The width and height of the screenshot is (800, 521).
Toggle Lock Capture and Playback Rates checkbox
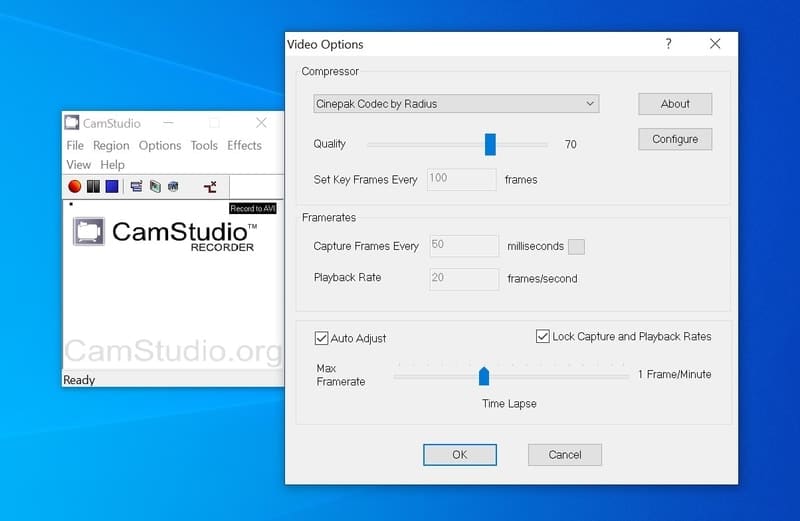[x=542, y=337]
